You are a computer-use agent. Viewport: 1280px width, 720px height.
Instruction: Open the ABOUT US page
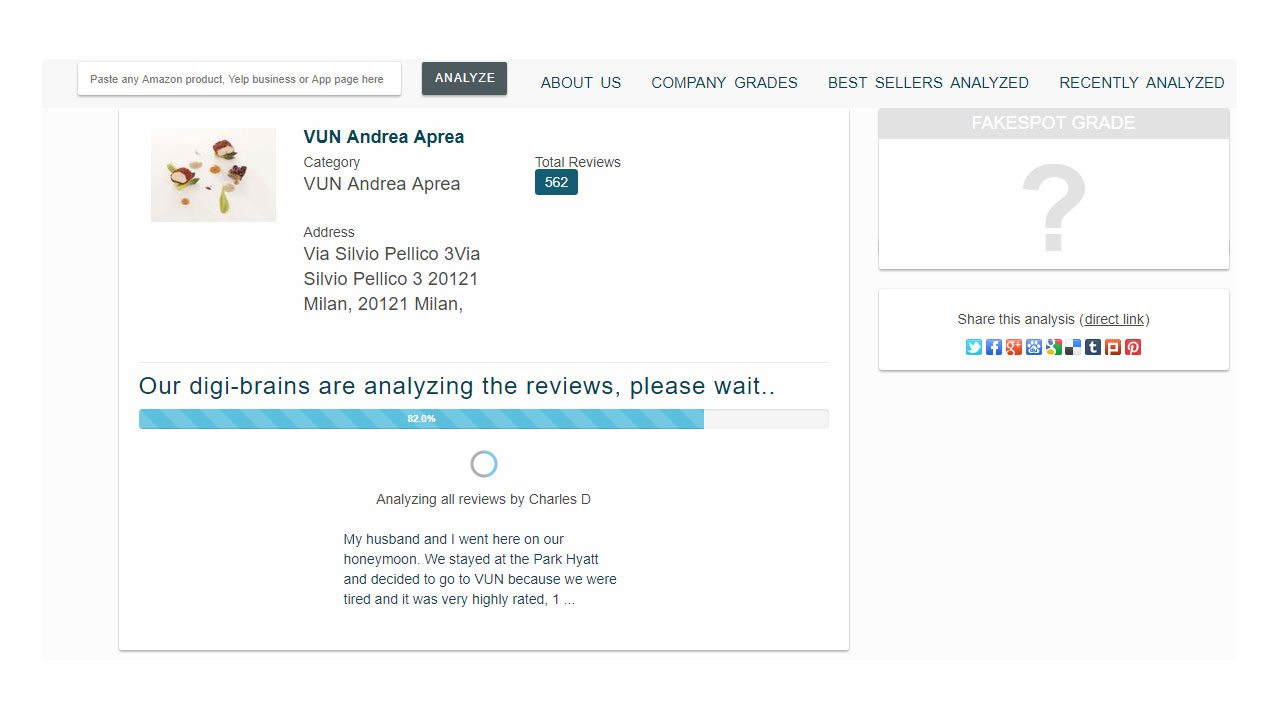(580, 83)
